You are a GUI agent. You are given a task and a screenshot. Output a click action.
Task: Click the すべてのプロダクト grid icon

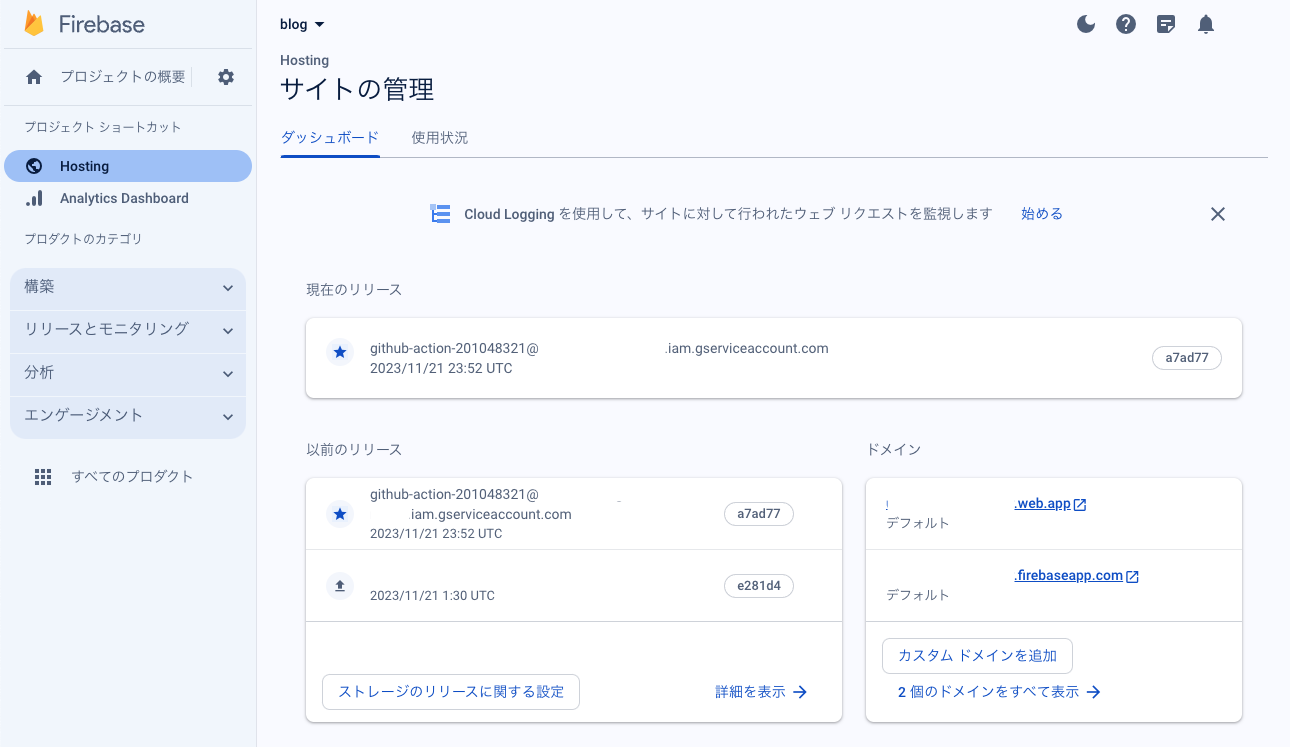[43, 477]
